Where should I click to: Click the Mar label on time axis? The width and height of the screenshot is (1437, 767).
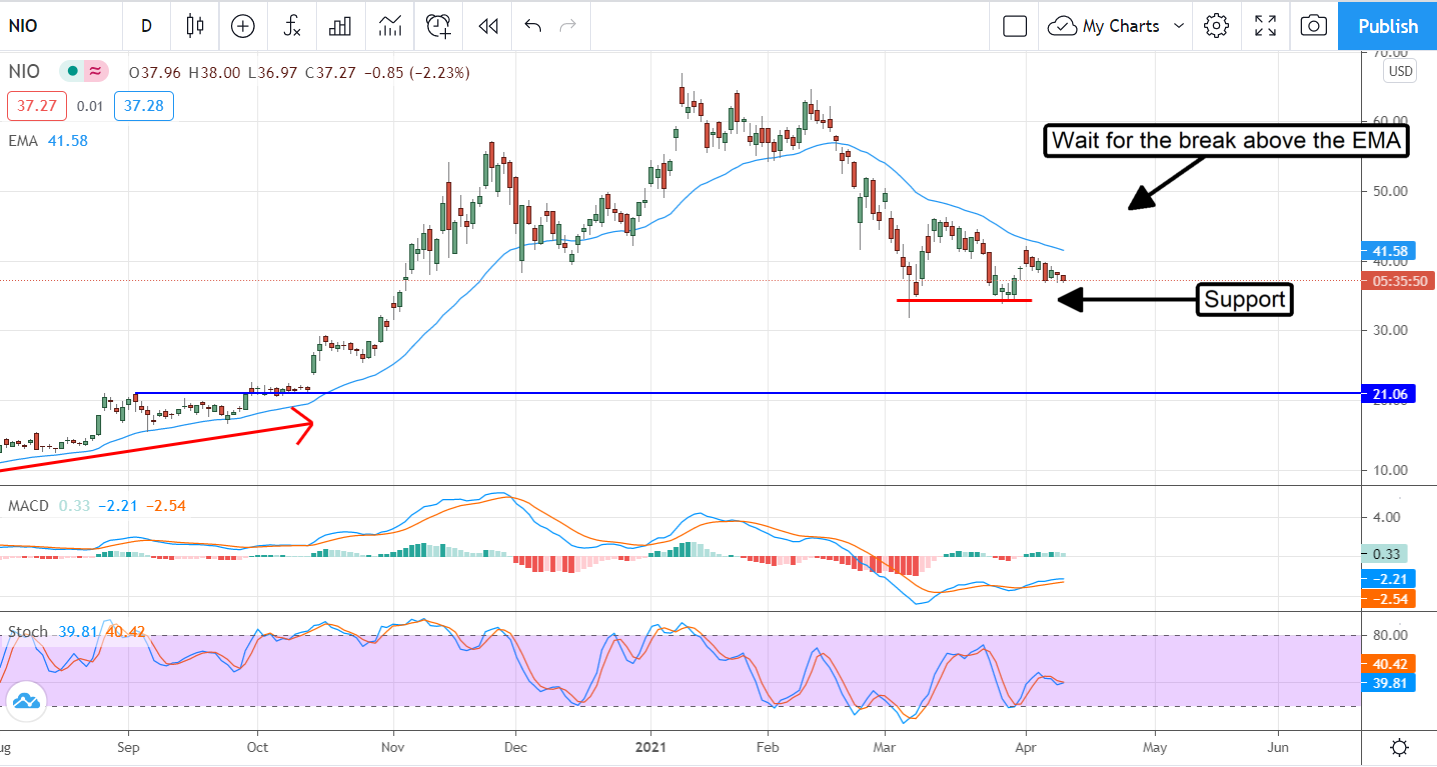pyautogui.click(x=884, y=747)
